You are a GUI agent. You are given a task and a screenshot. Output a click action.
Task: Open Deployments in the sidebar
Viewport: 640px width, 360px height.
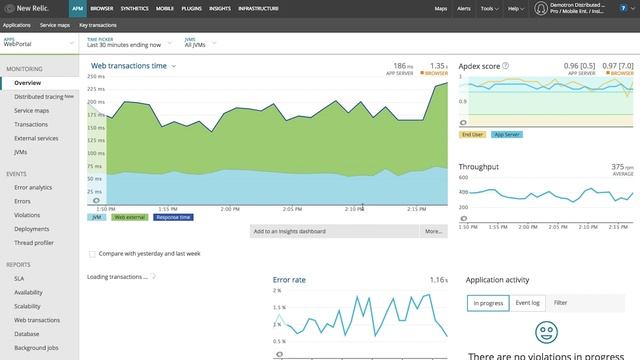coord(31,229)
